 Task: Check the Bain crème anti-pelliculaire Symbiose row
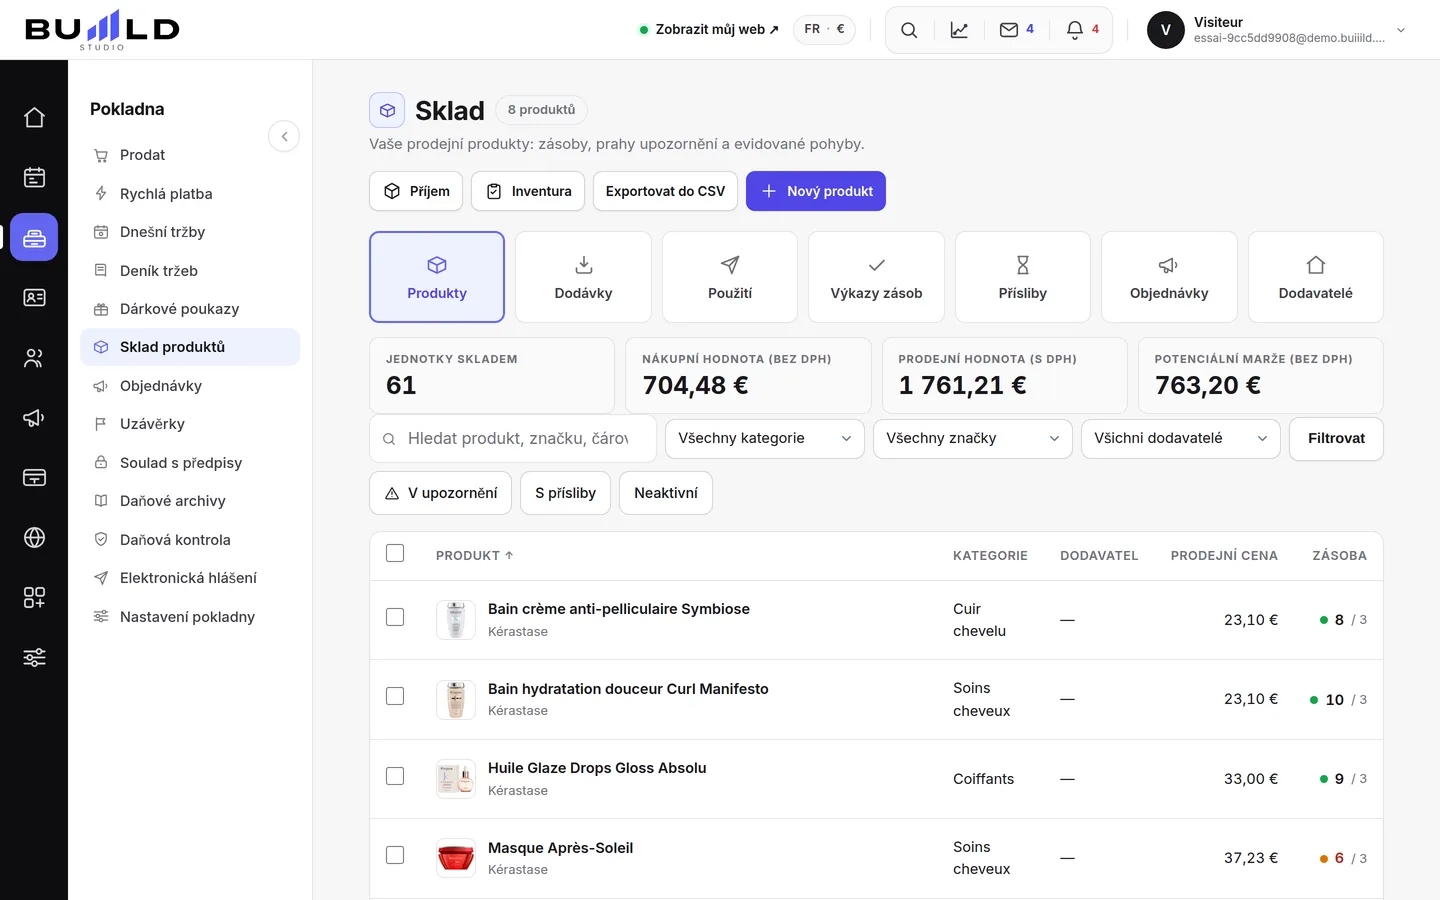pos(395,617)
